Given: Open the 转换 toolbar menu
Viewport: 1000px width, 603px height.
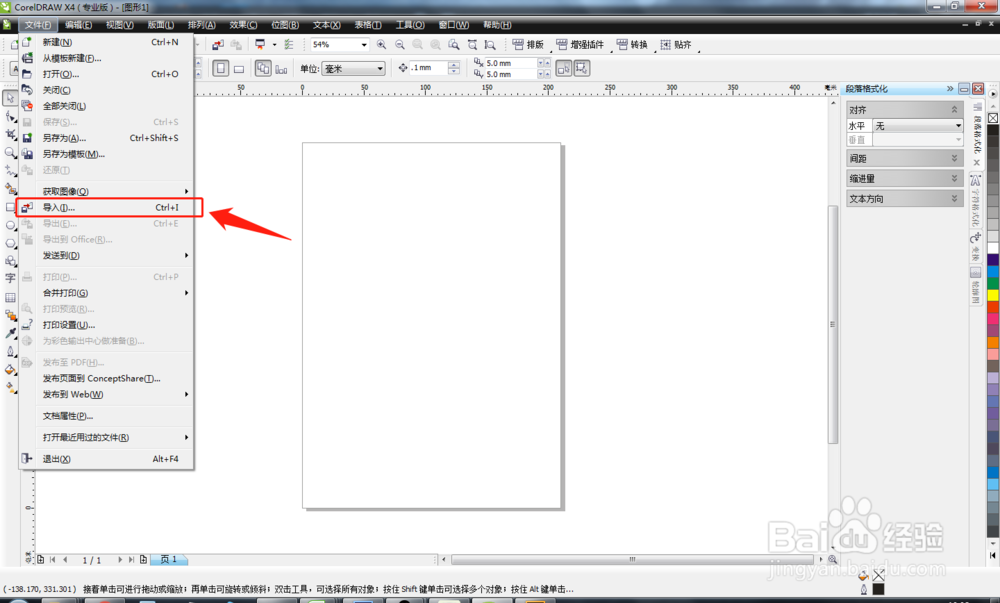Looking at the screenshot, I should (632, 45).
